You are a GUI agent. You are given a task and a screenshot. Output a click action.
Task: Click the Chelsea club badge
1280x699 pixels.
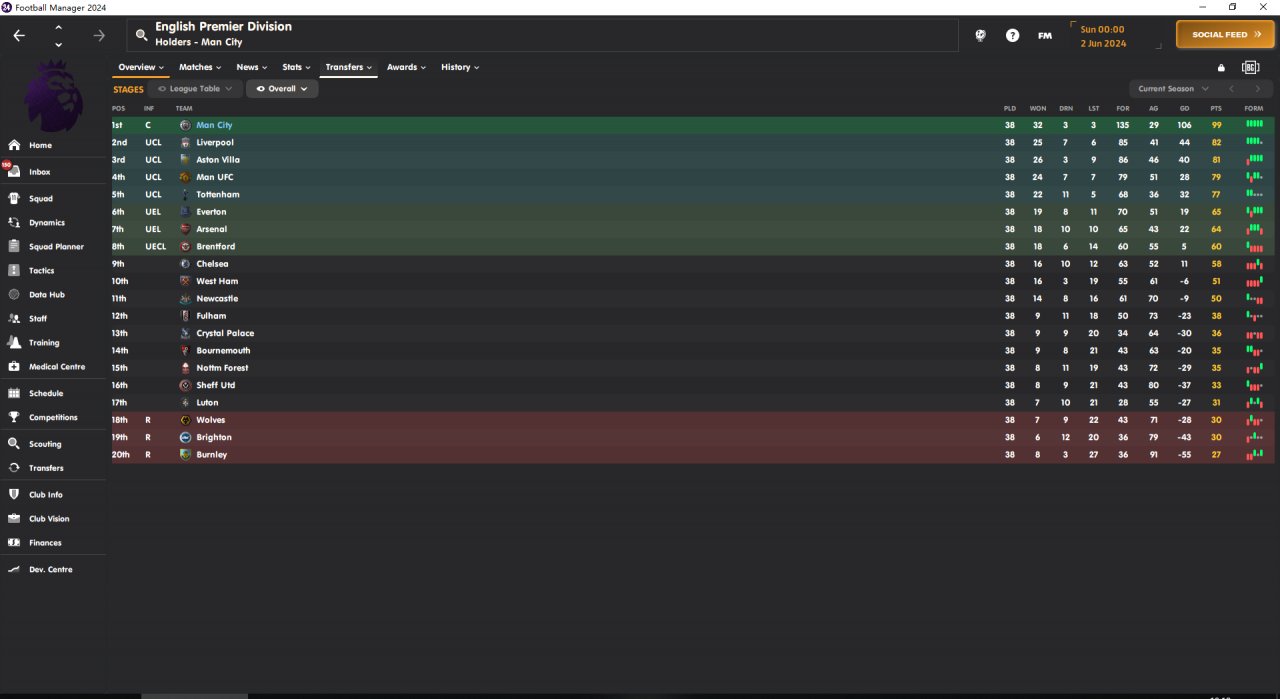[185, 264]
